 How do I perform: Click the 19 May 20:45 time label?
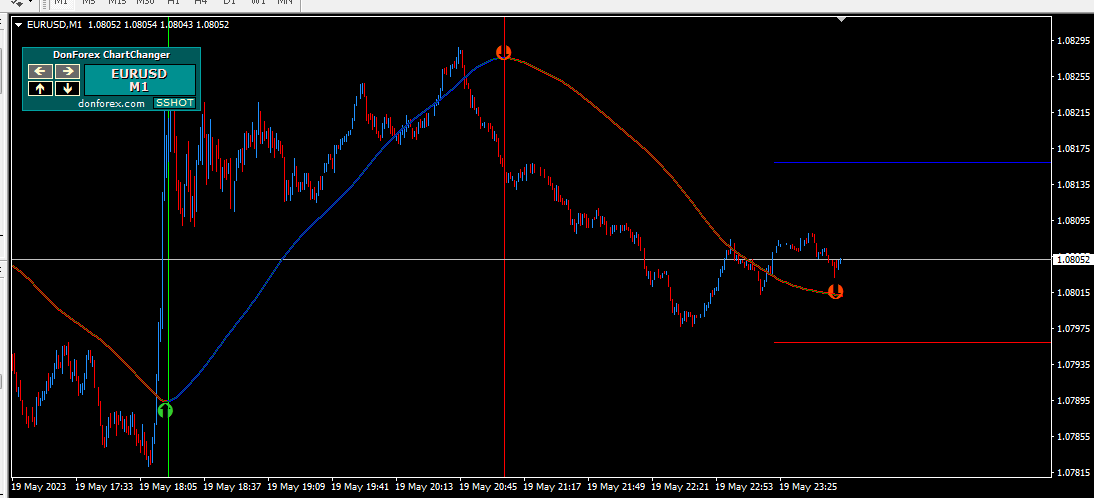click(489, 486)
